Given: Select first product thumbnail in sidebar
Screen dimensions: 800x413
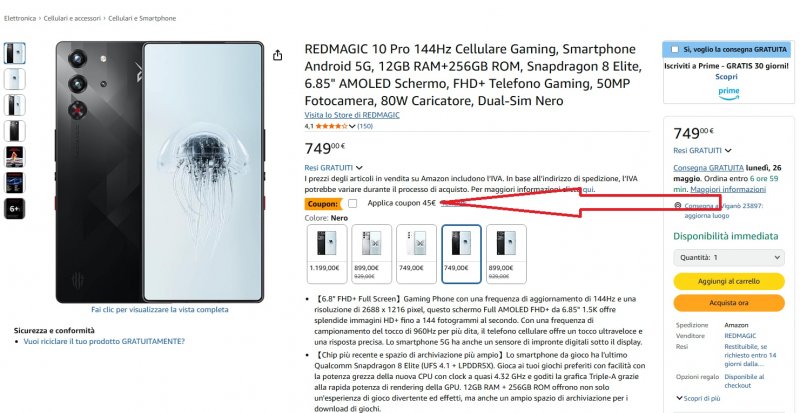Looking at the screenshot, I should (x=14, y=53).
